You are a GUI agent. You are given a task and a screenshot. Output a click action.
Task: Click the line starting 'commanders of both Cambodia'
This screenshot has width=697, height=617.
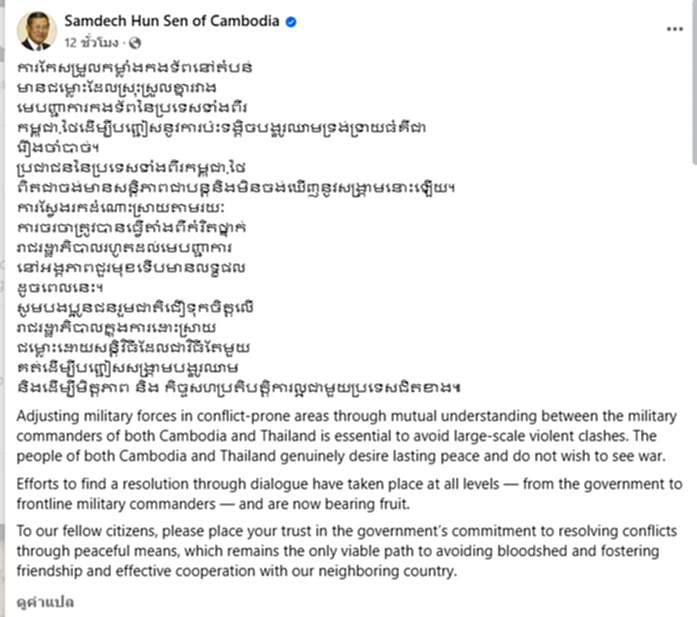point(336,436)
